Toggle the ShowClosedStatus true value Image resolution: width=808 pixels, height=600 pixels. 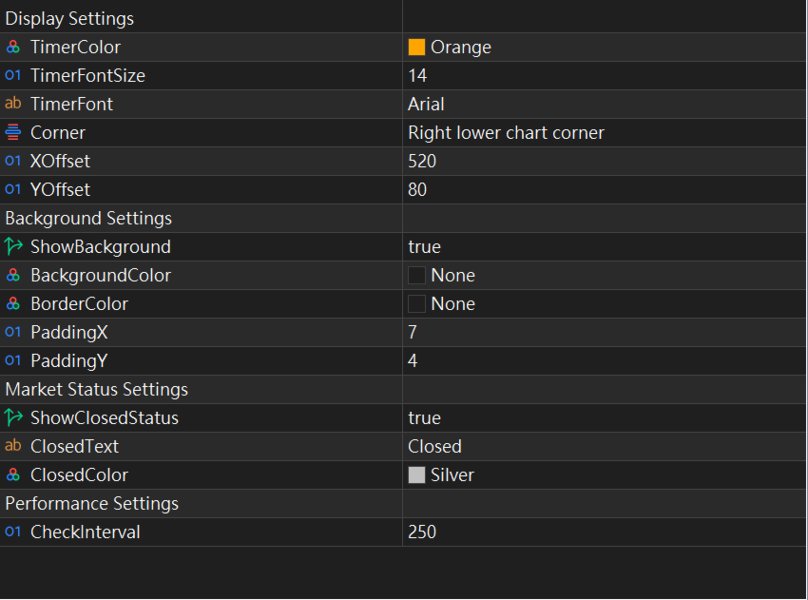click(603, 418)
